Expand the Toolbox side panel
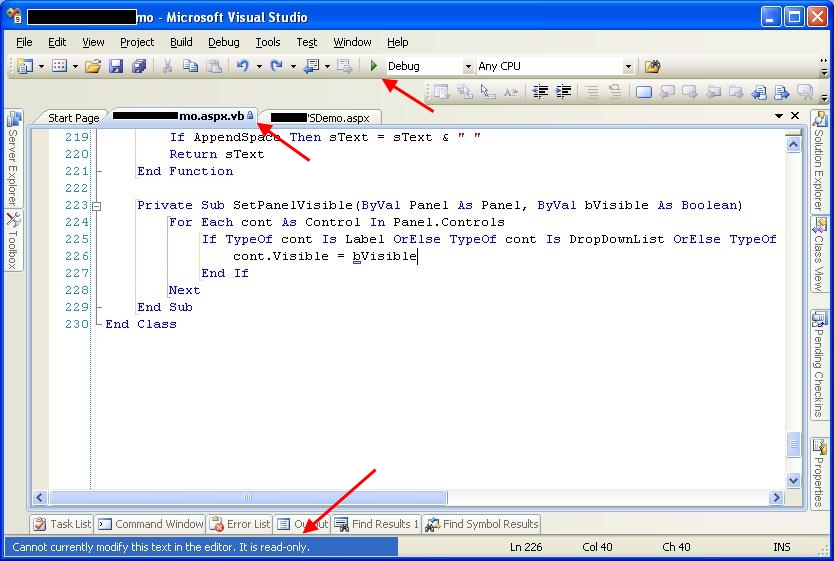This screenshot has width=834, height=561. click(13, 240)
